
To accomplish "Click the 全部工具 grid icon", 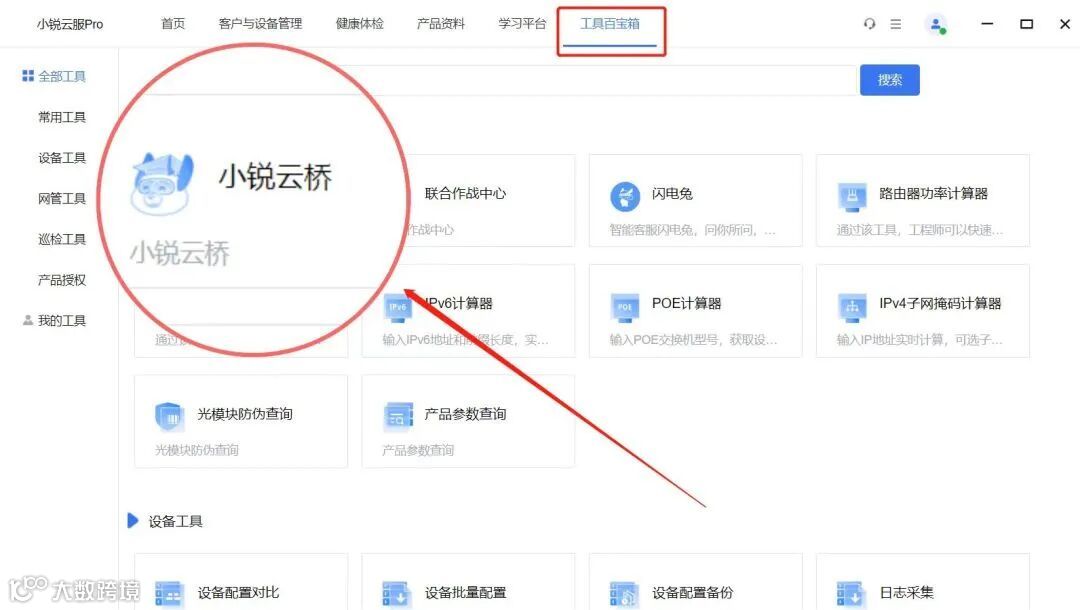I will 28,76.
